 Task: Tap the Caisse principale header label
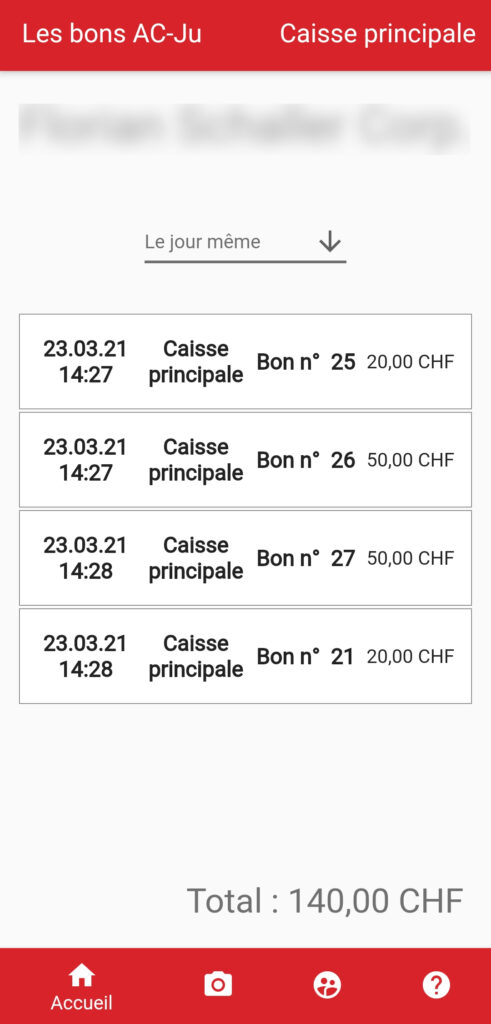[x=378, y=34]
